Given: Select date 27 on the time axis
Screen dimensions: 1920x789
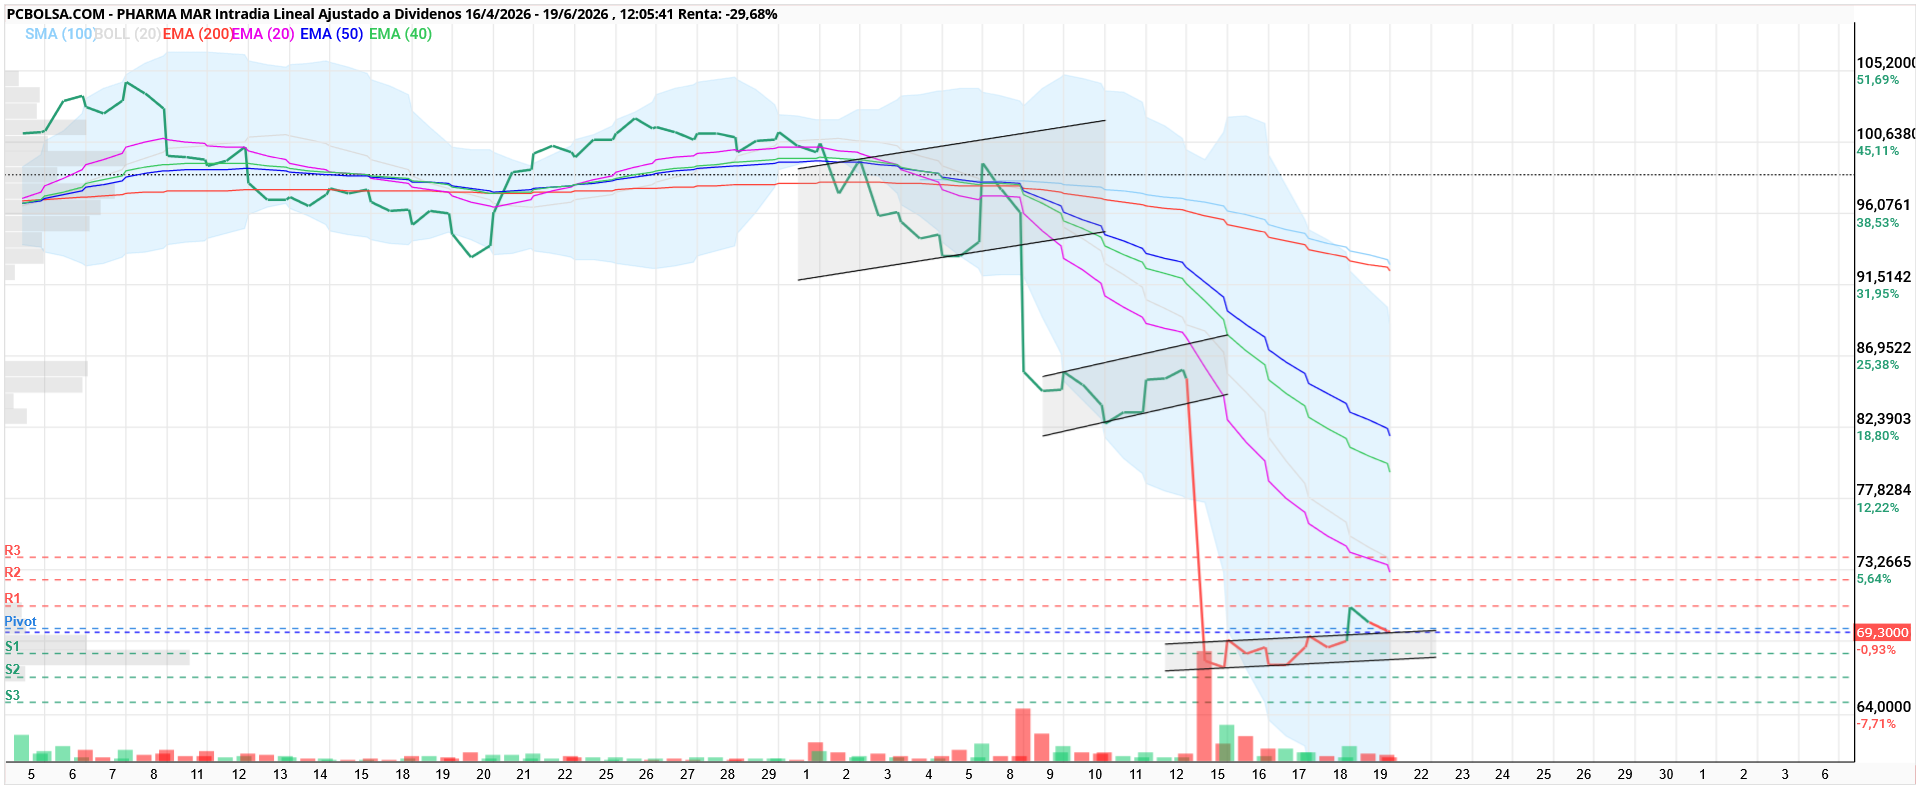Looking at the screenshot, I should click(687, 774).
